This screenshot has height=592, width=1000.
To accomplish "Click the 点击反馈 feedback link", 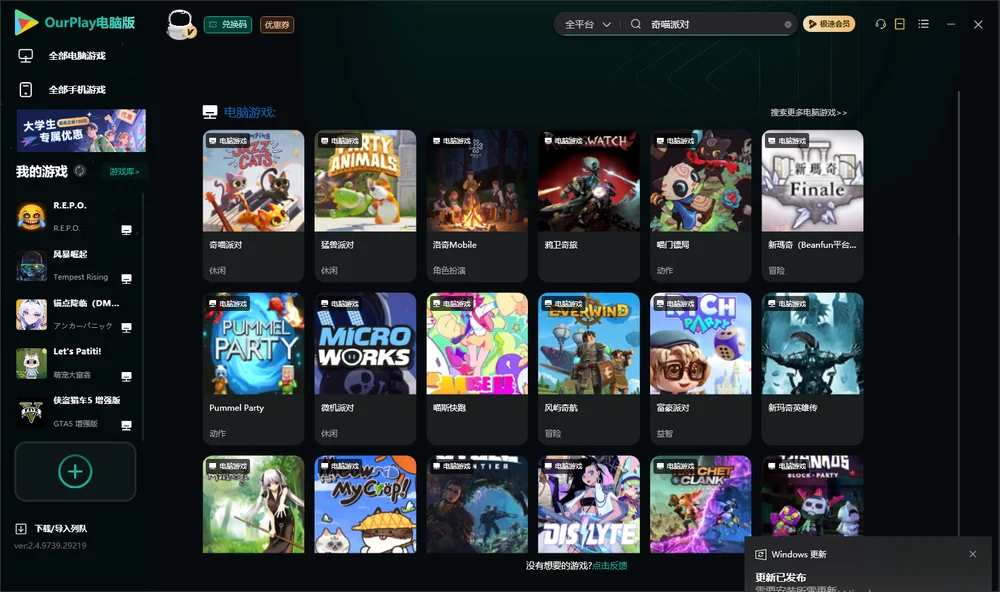I will 610,565.
